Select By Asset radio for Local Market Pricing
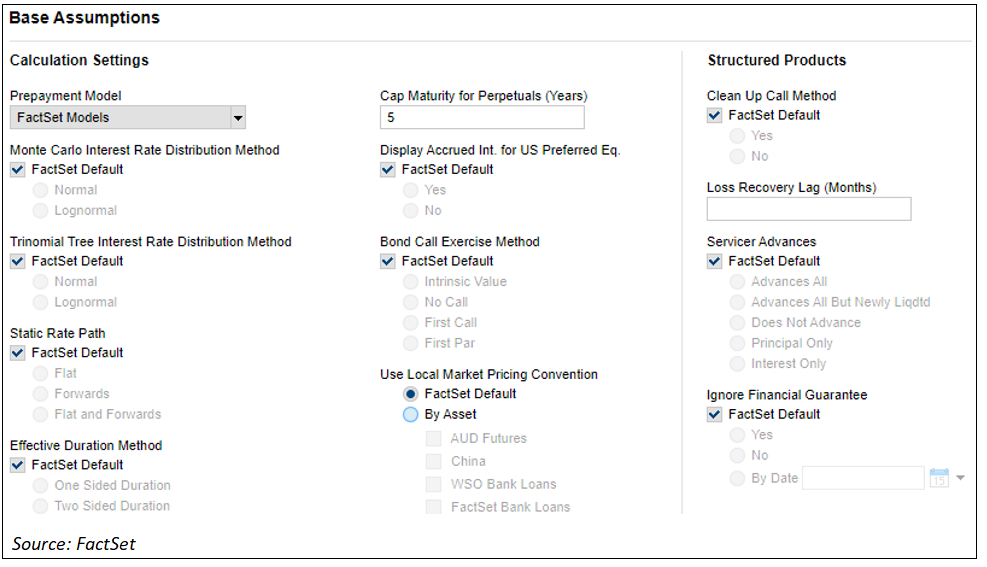 pos(411,414)
